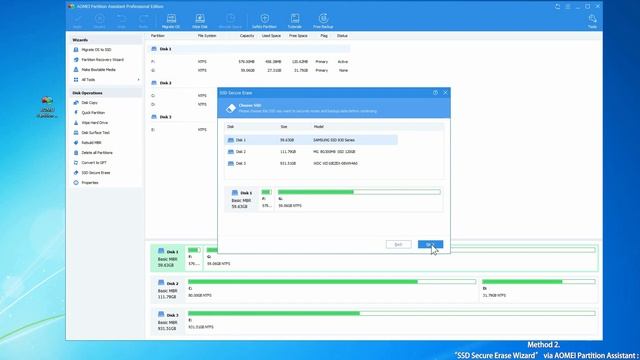Select Rebuild MBR in sidebar
Image resolution: width=640 pixels, height=360 pixels.
(x=91, y=143)
